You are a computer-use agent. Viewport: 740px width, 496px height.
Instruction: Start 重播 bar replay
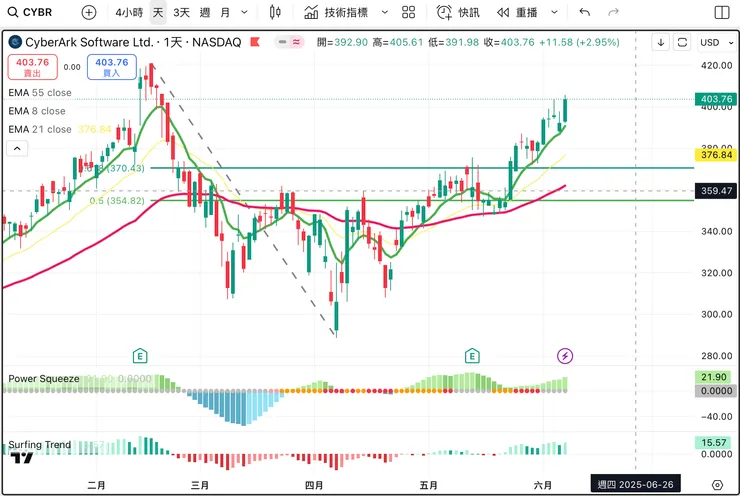(518, 12)
